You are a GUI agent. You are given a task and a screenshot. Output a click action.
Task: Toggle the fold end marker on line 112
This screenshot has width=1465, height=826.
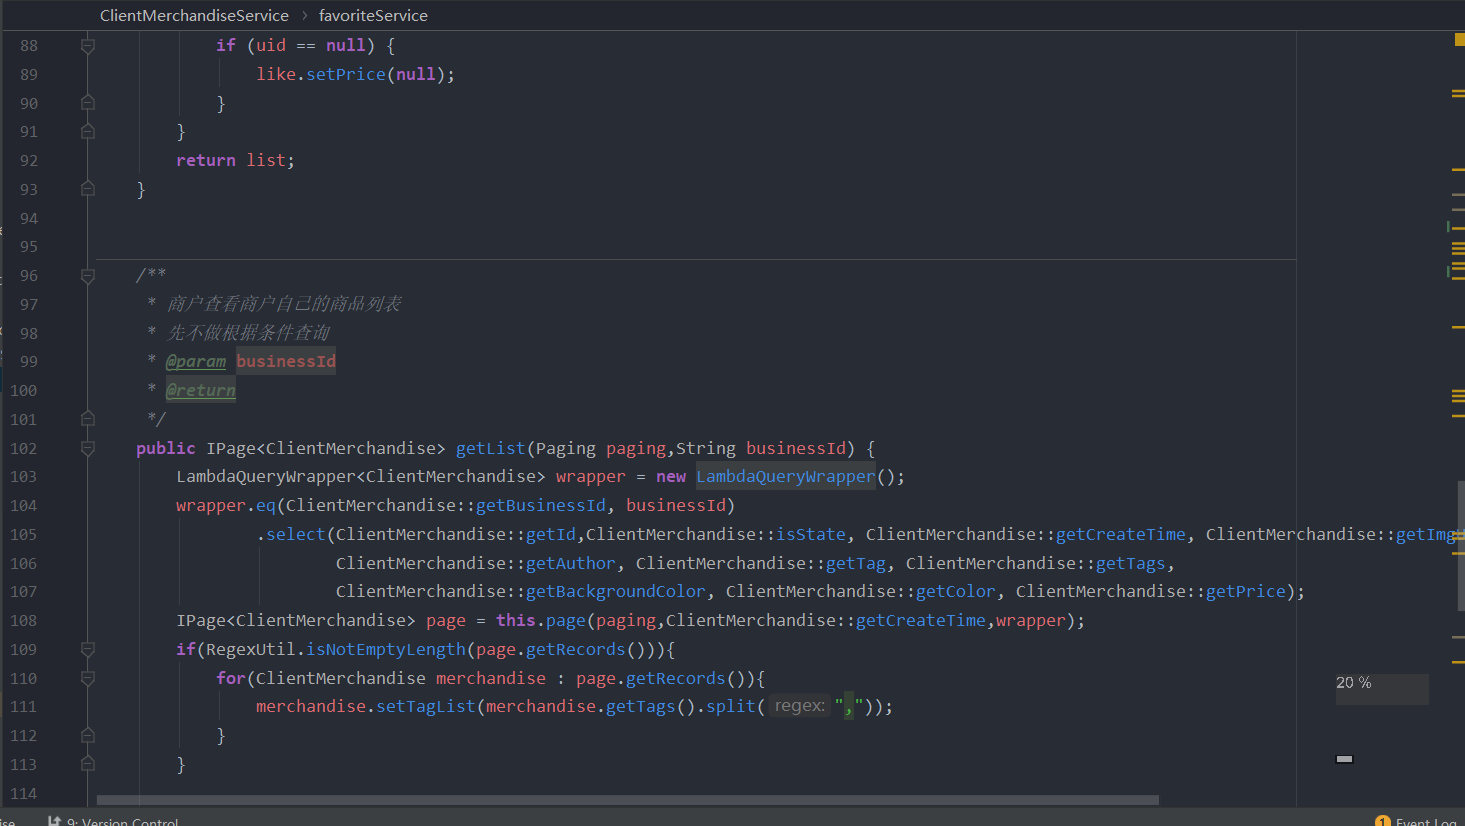(x=88, y=735)
